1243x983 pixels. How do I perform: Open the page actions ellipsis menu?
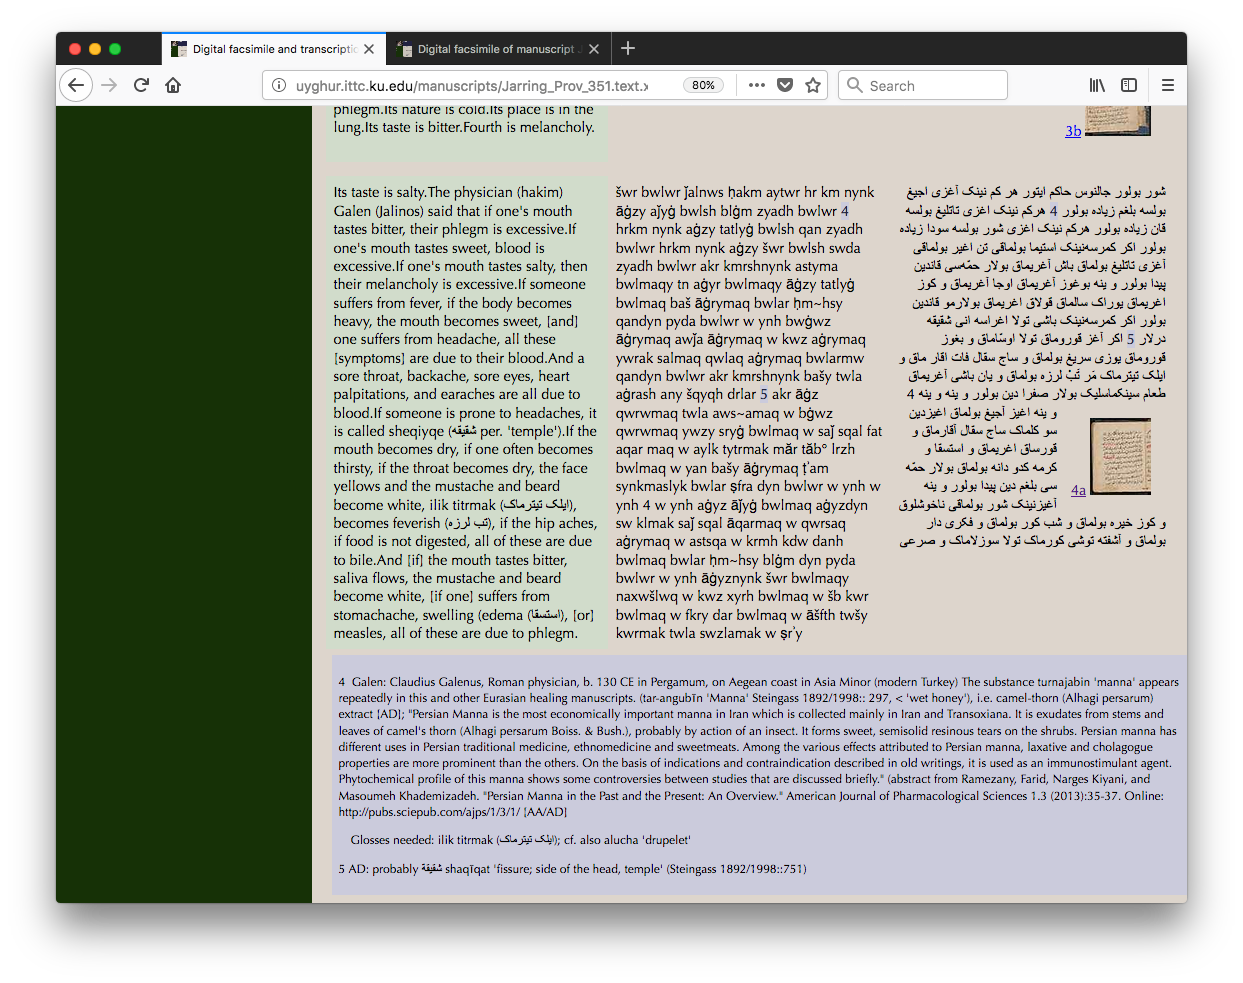tap(757, 85)
